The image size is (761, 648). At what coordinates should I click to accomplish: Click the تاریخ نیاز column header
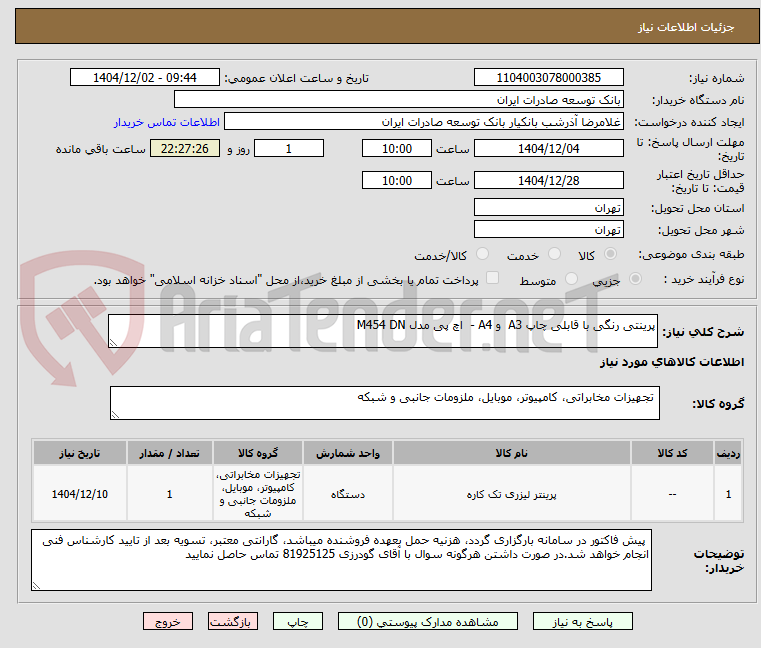click(x=80, y=453)
